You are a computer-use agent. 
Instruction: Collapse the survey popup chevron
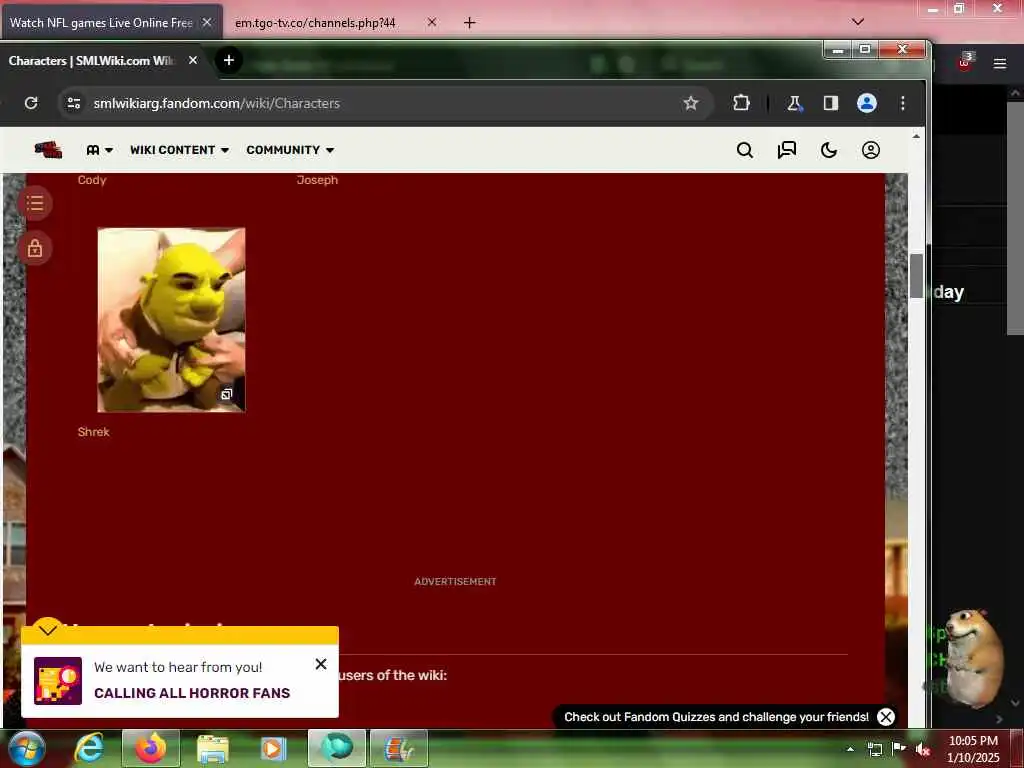[x=48, y=630]
